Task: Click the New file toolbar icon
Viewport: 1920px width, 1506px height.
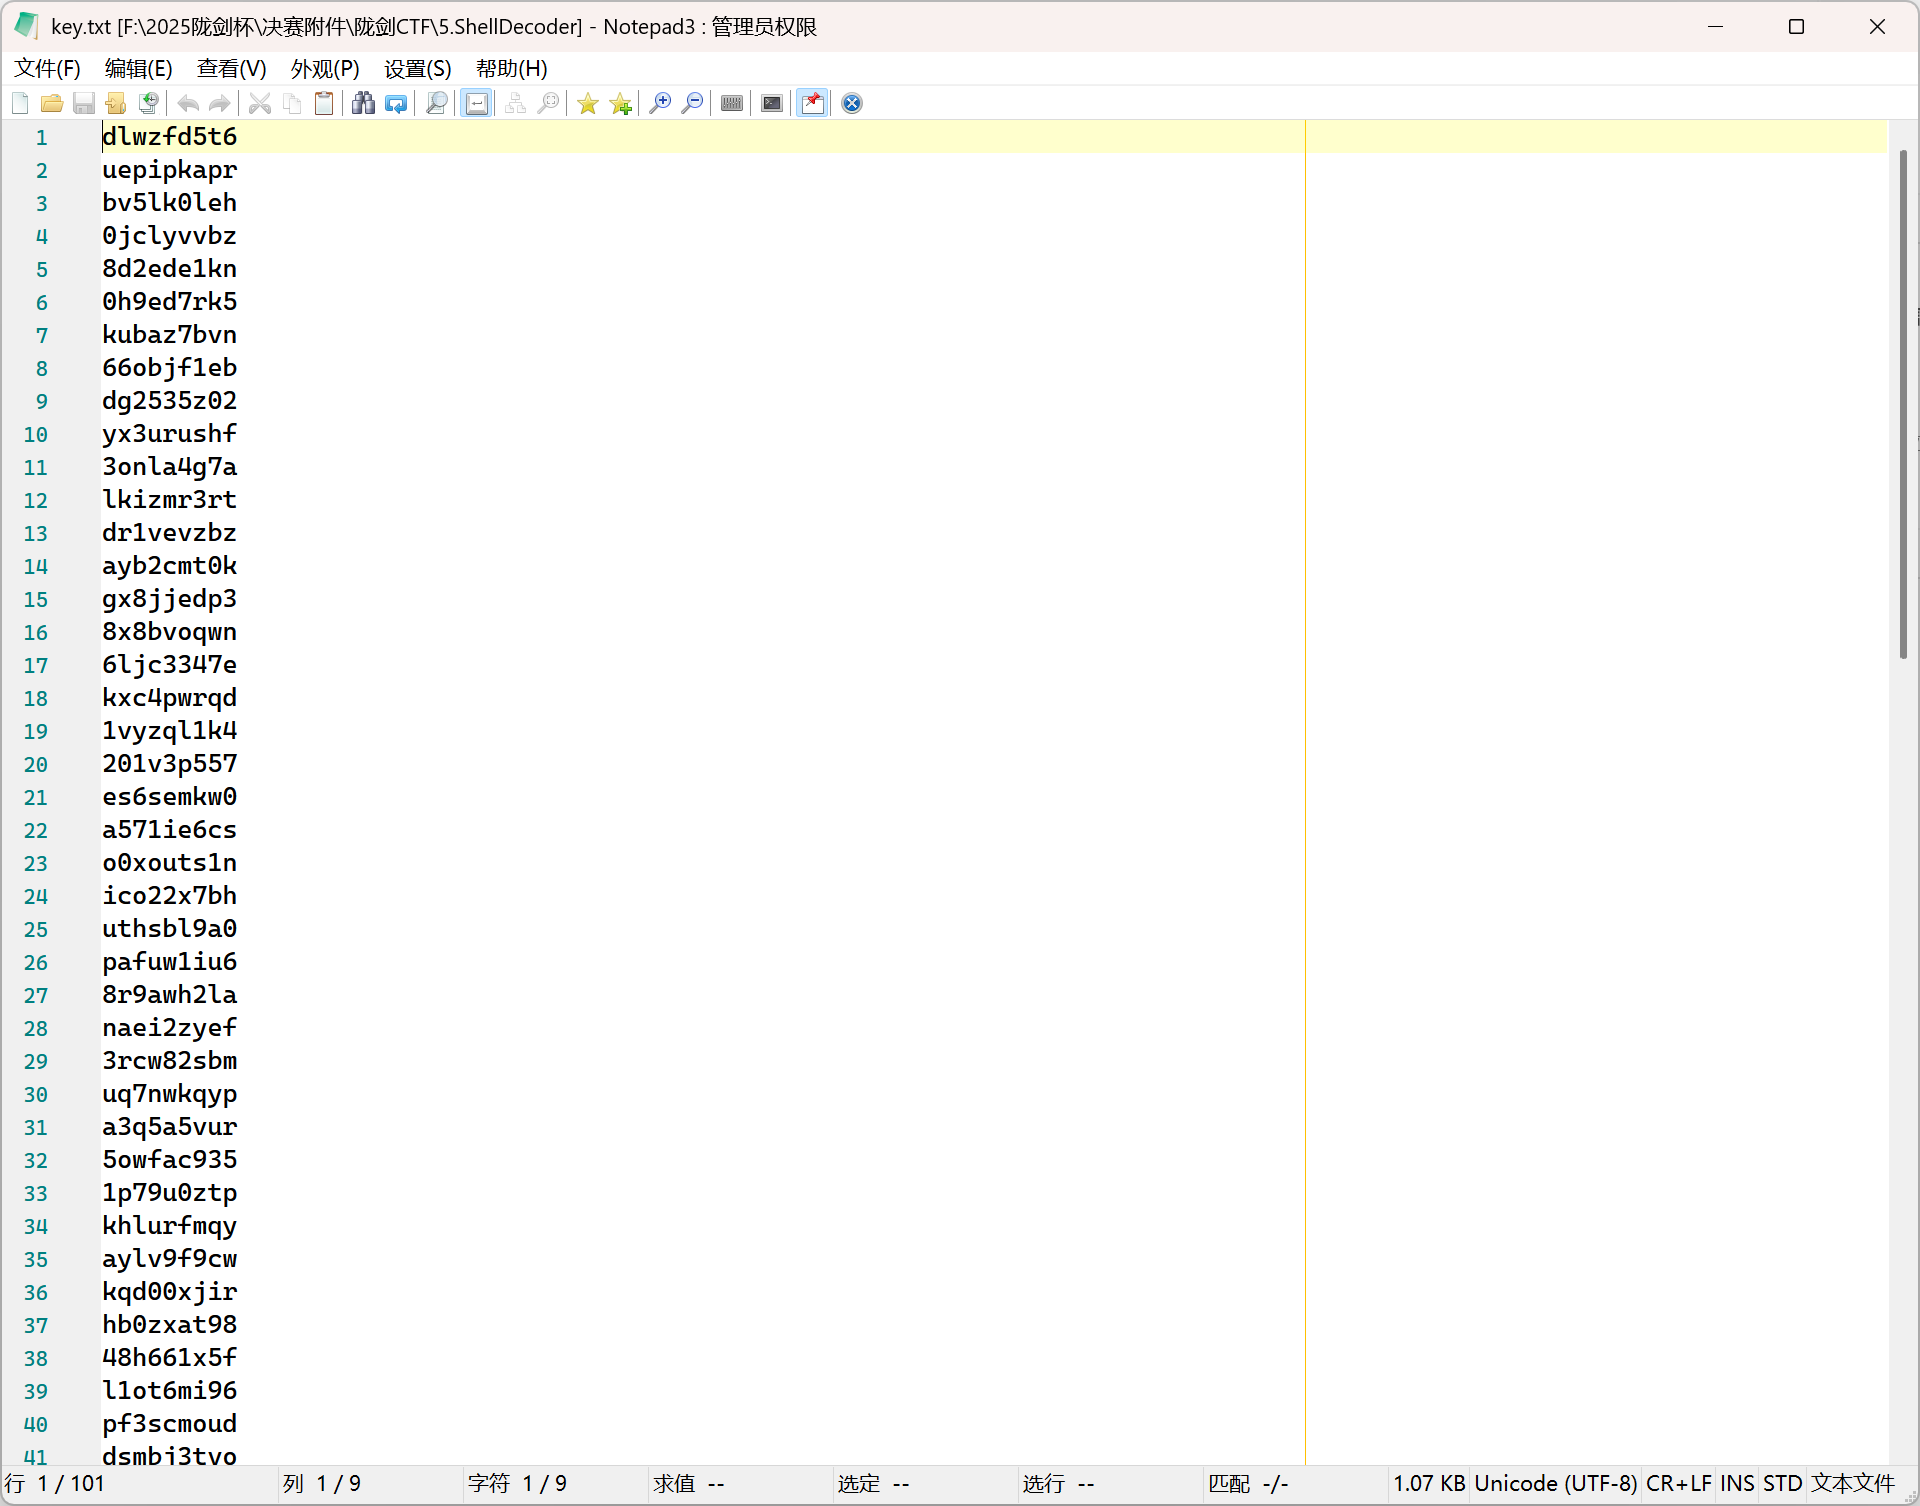Action: click(x=20, y=103)
